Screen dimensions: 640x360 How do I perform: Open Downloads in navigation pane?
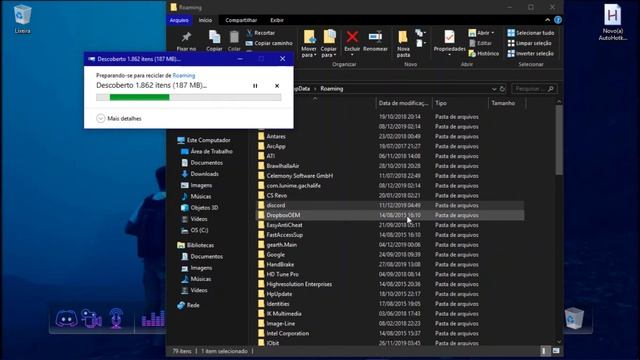200,174
